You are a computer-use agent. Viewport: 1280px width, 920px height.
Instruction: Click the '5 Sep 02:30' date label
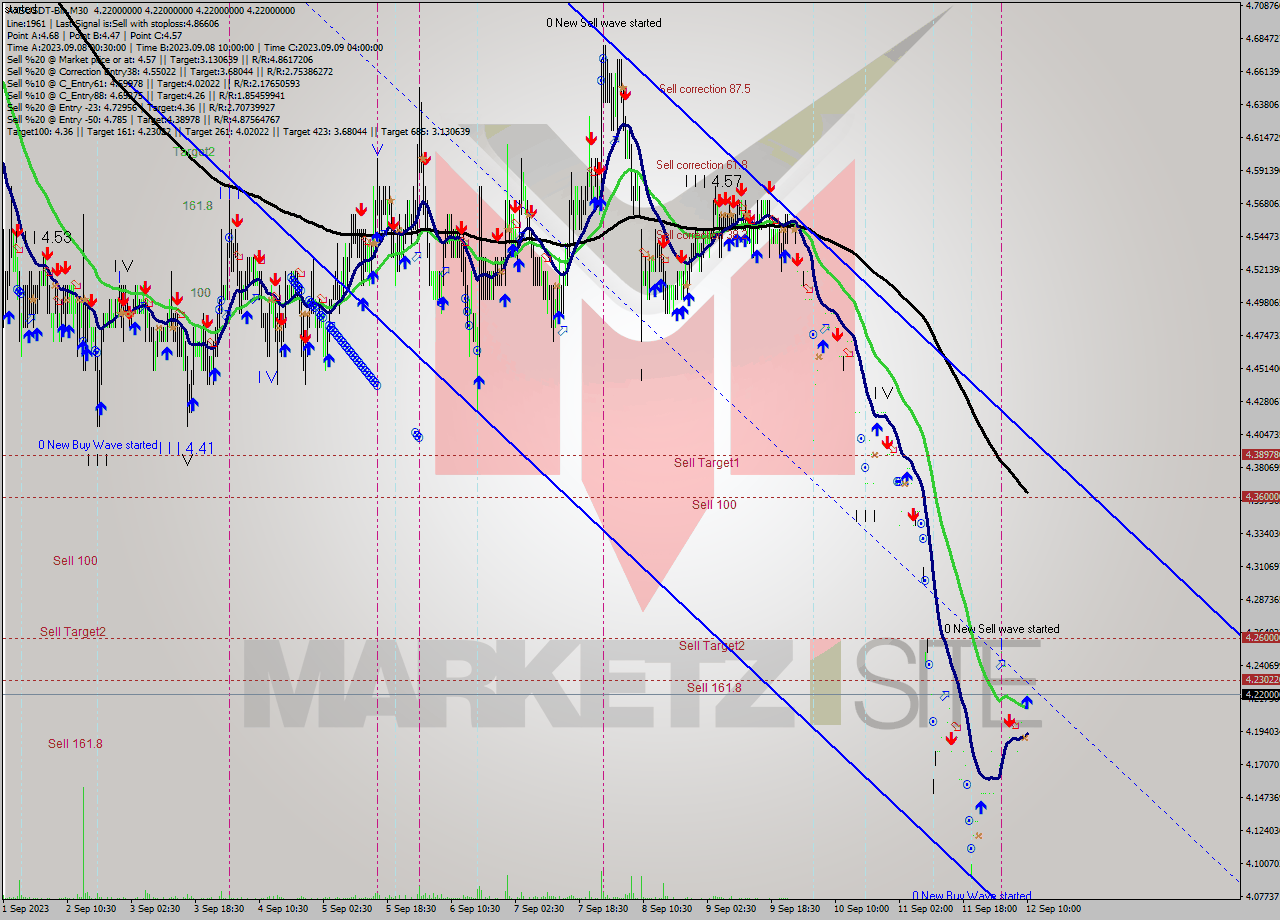[347, 909]
